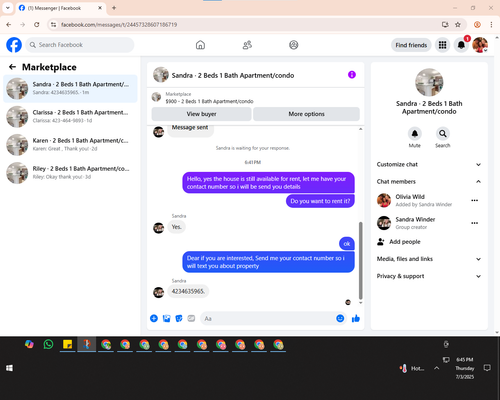
Task: Click View buyer button
Action: tap(201, 114)
